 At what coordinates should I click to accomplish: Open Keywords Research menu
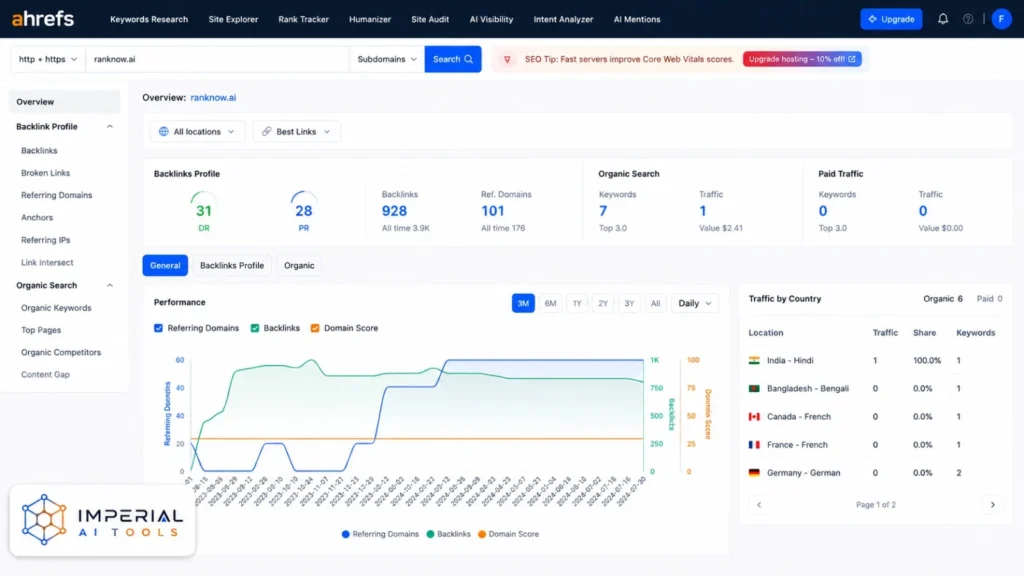coord(149,19)
